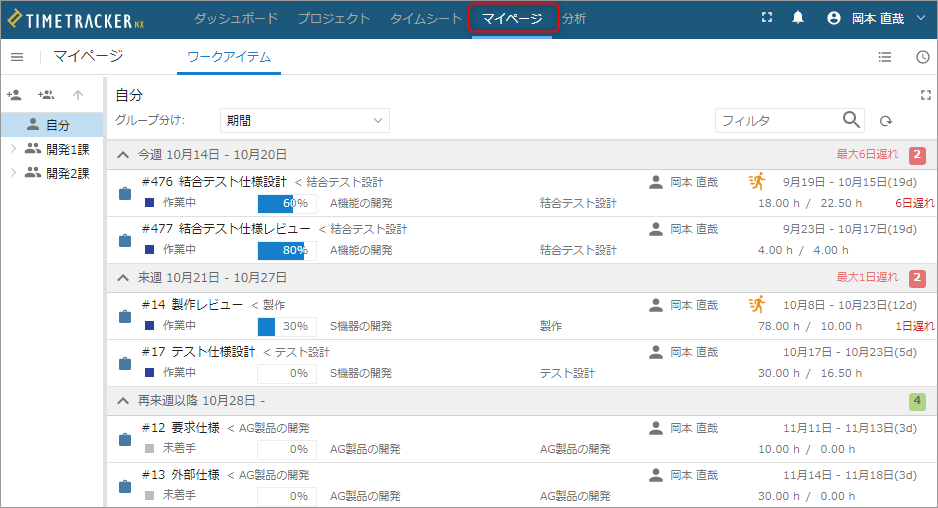938x508 pixels.
Task: Switch to the タイムシート menu
Action: (426, 19)
